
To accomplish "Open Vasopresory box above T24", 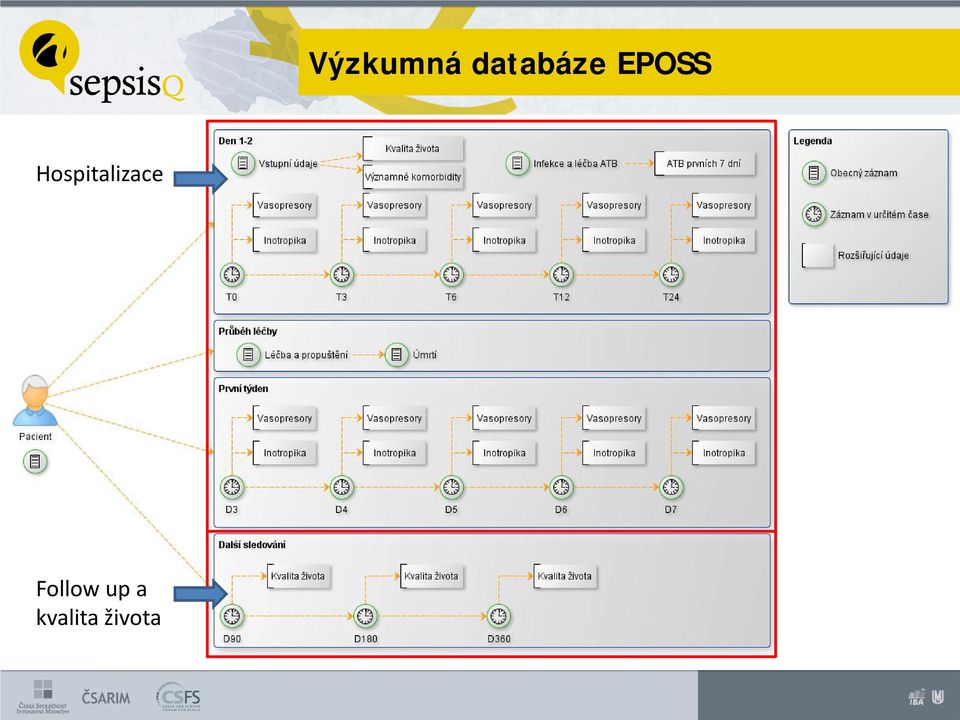I will (724, 205).
